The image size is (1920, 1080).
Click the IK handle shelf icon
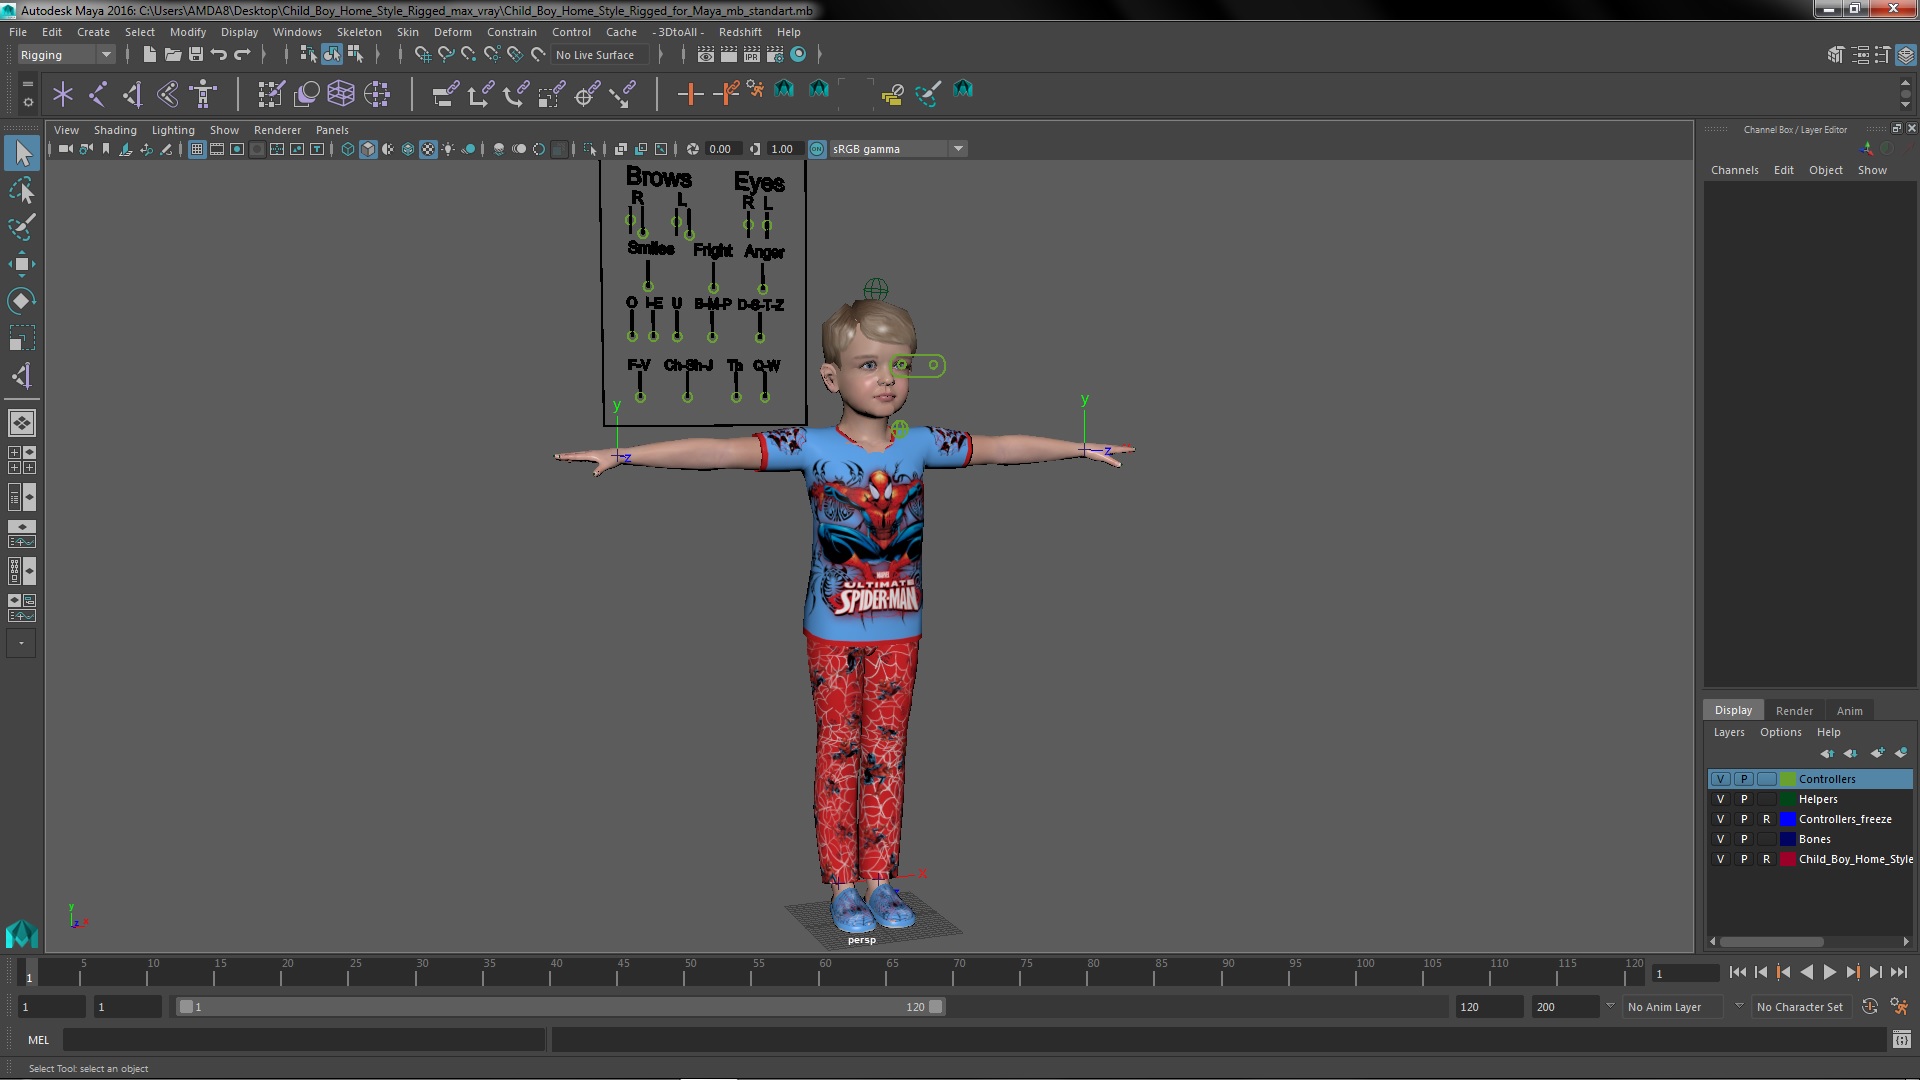coord(133,94)
